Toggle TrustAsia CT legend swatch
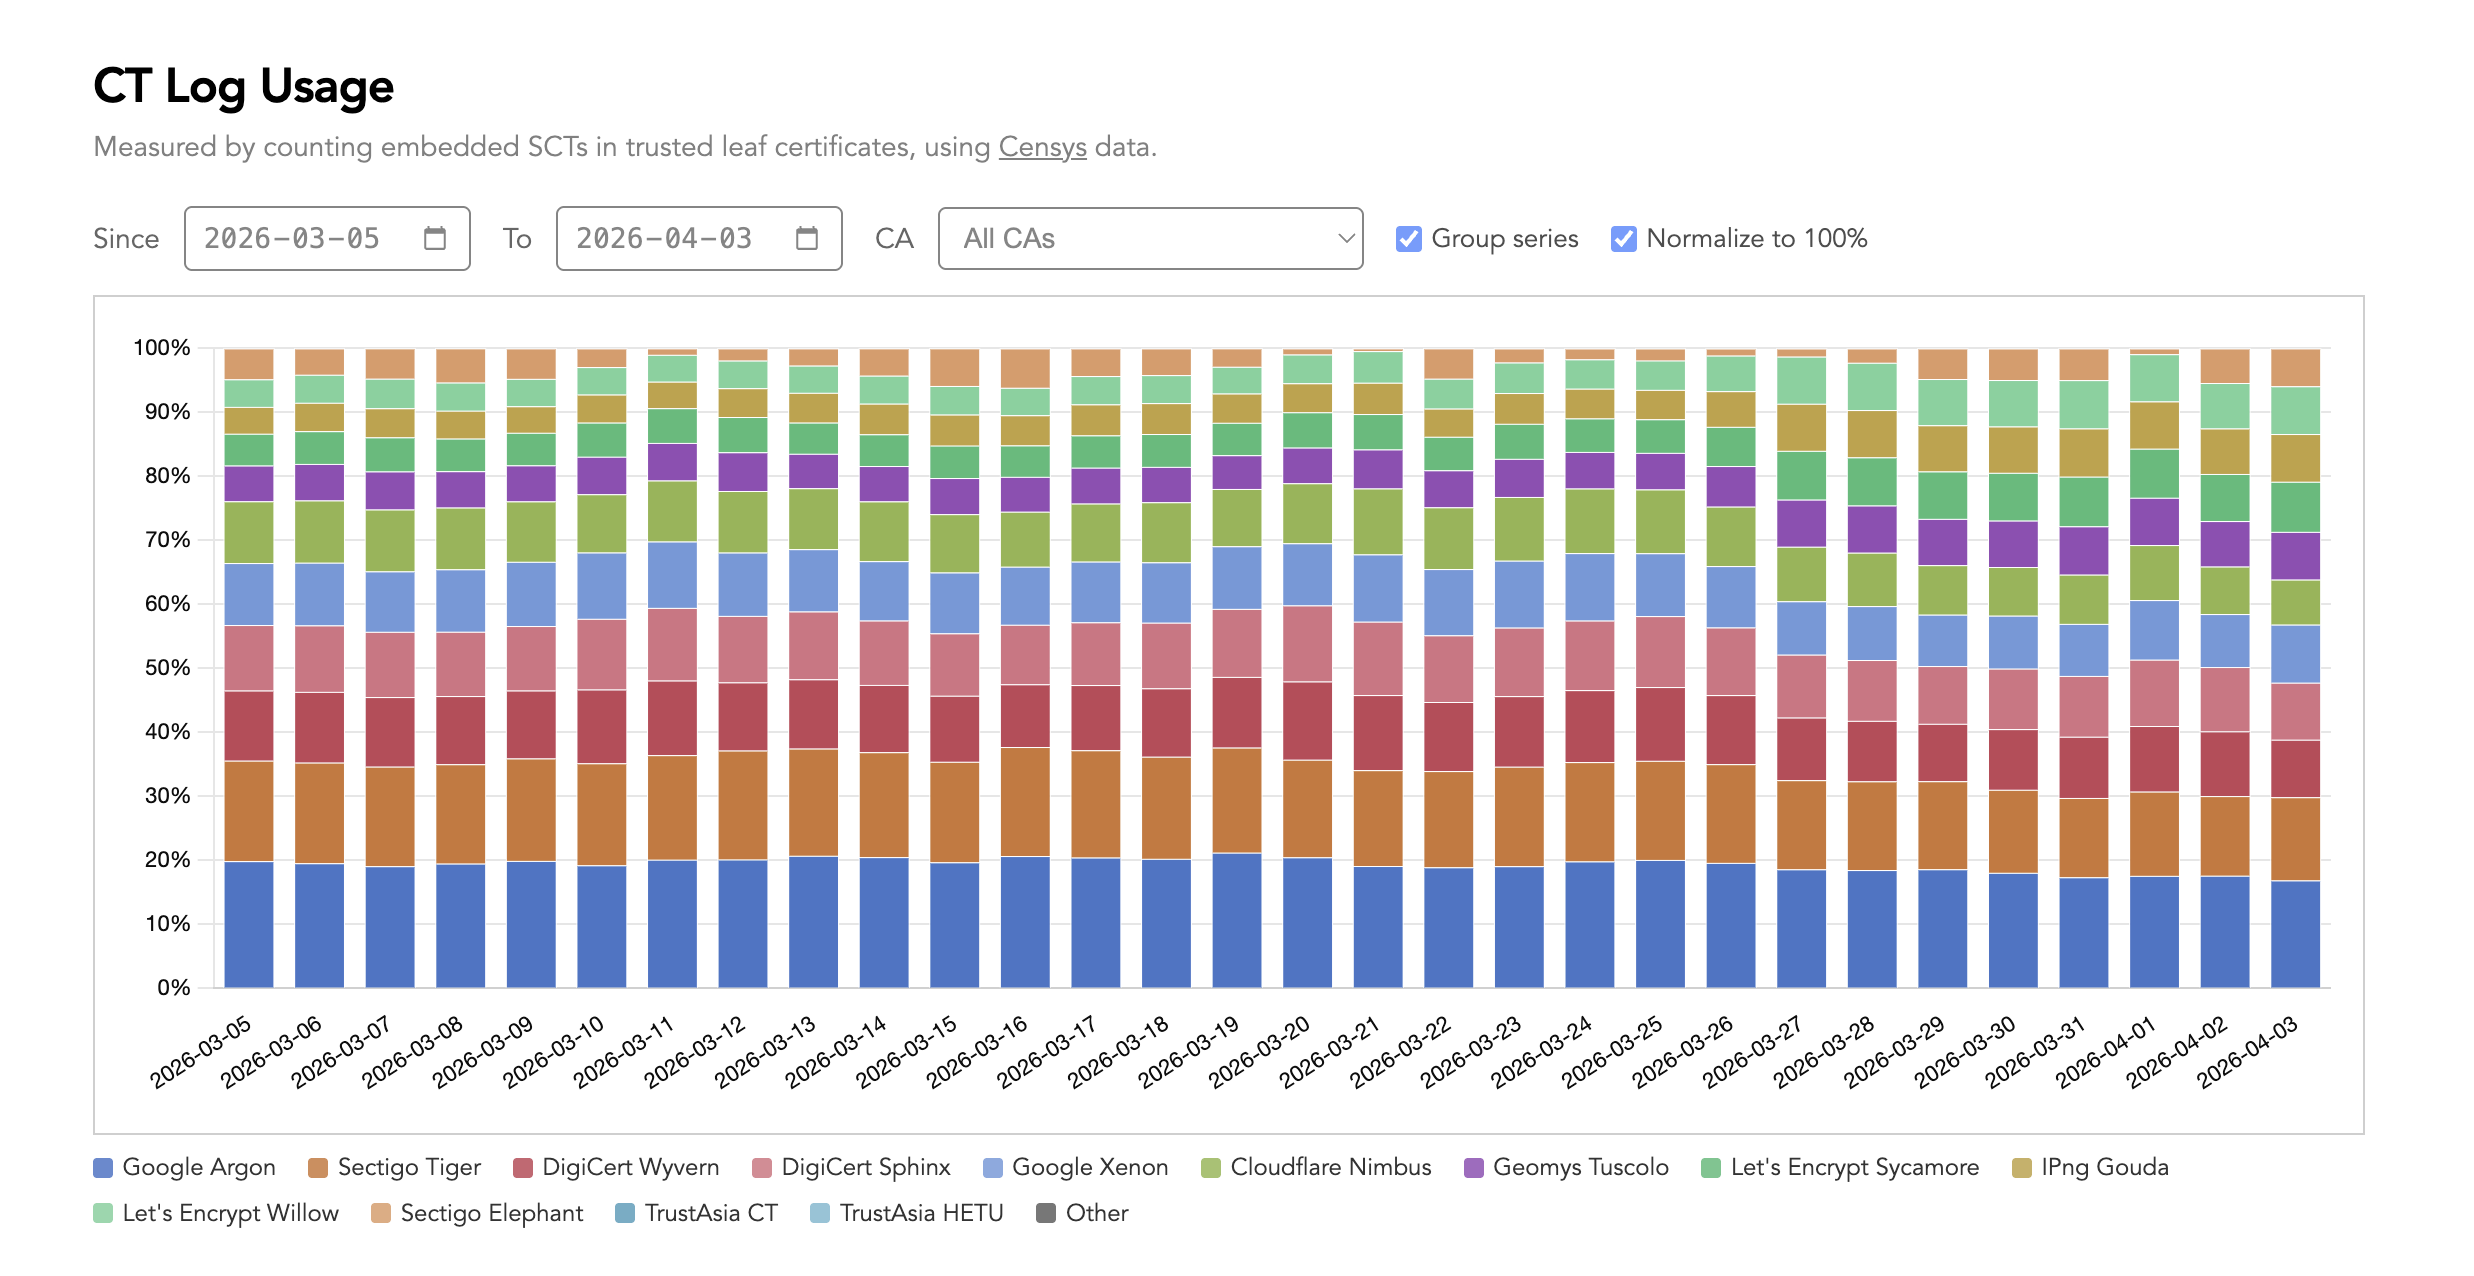Viewport: 2474px width, 1276px height. coord(625,1213)
